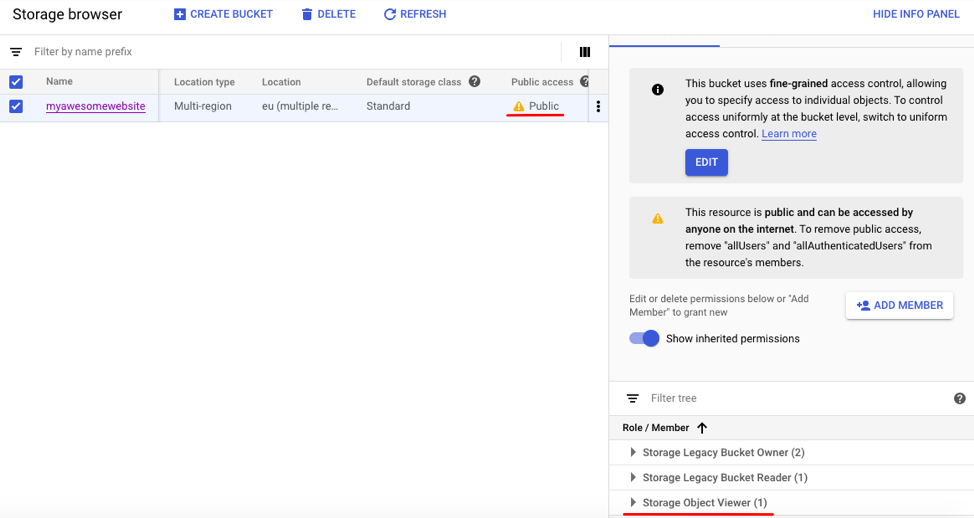Click the Filter tree filter icon
974x518 pixels.
(632, 398)
